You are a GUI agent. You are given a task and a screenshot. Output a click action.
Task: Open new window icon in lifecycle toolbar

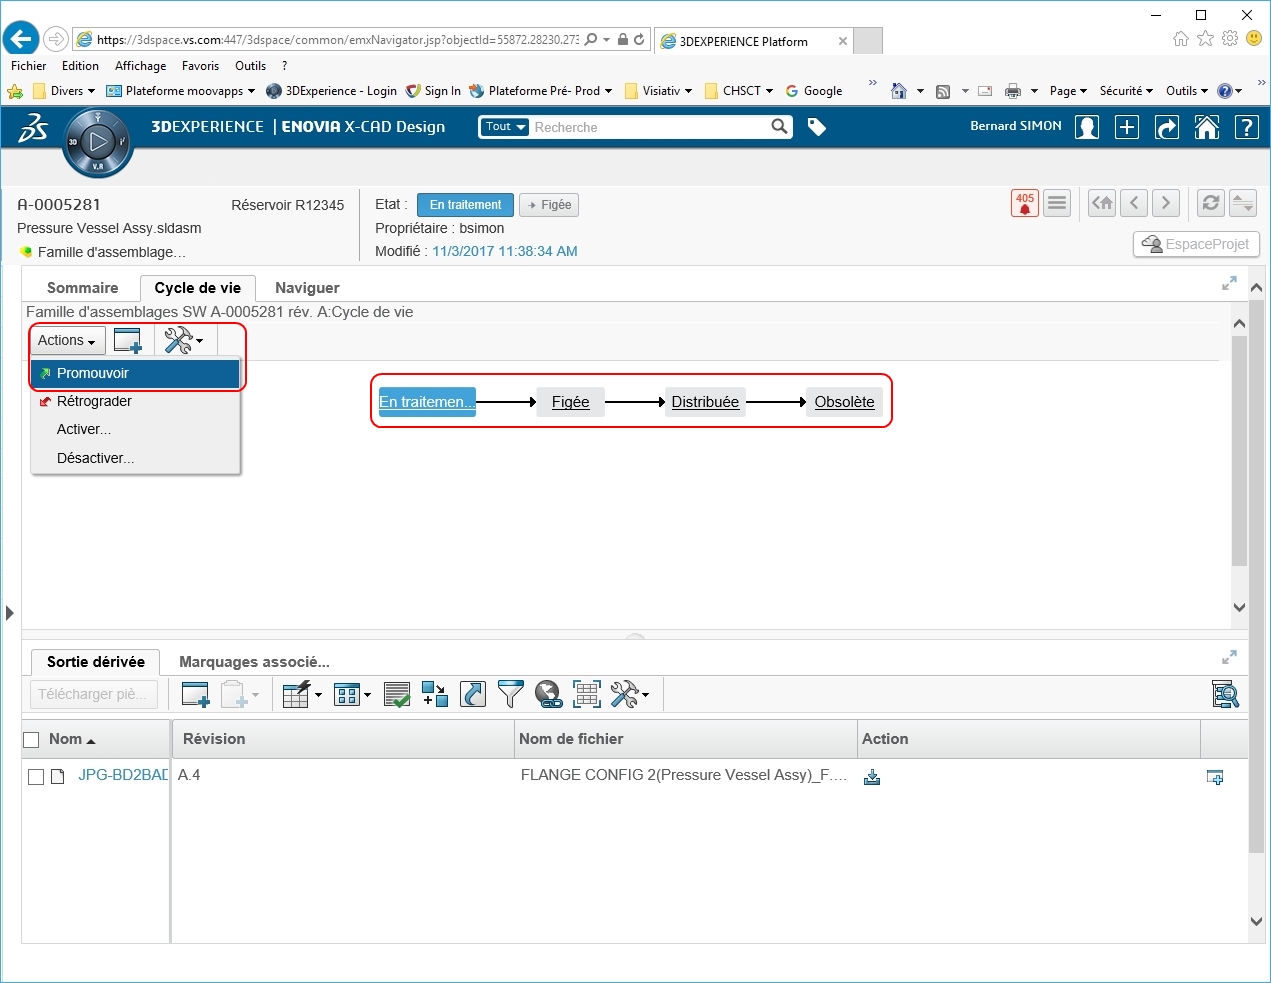128,341
